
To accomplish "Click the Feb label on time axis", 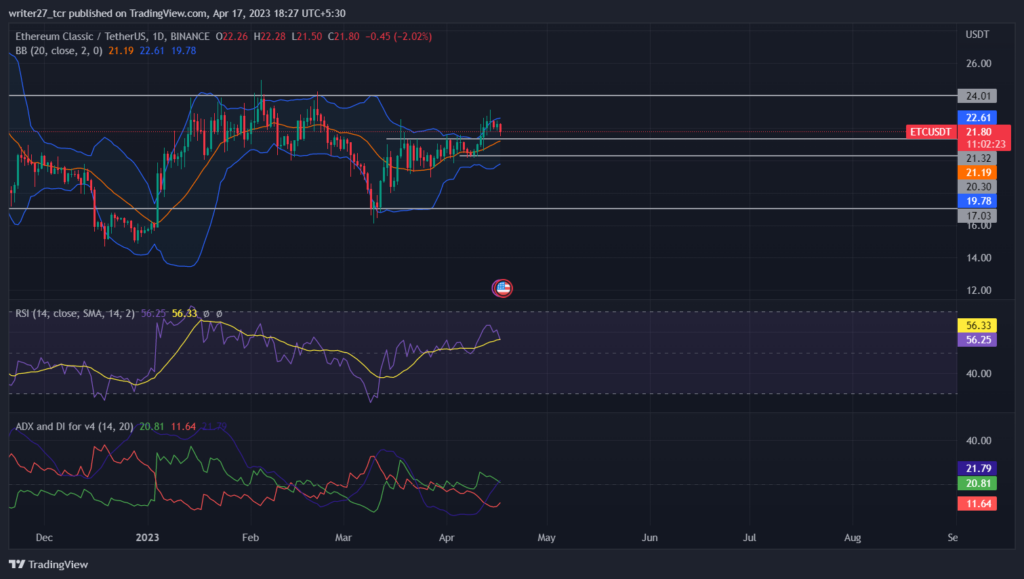I will [250, 537].
